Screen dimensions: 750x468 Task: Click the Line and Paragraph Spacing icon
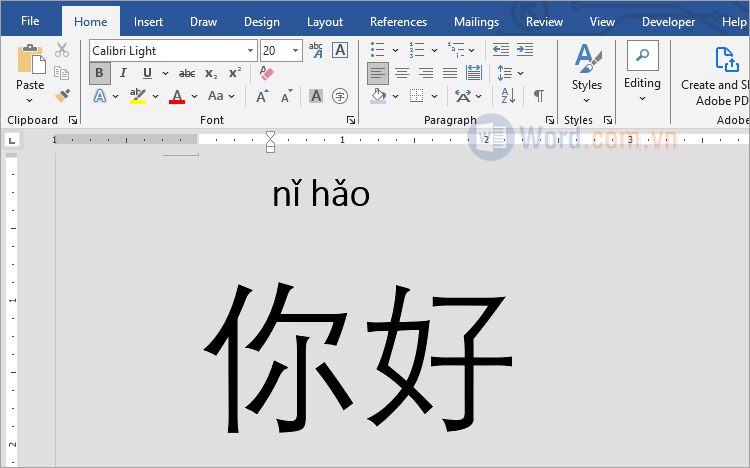coord(505,73)
